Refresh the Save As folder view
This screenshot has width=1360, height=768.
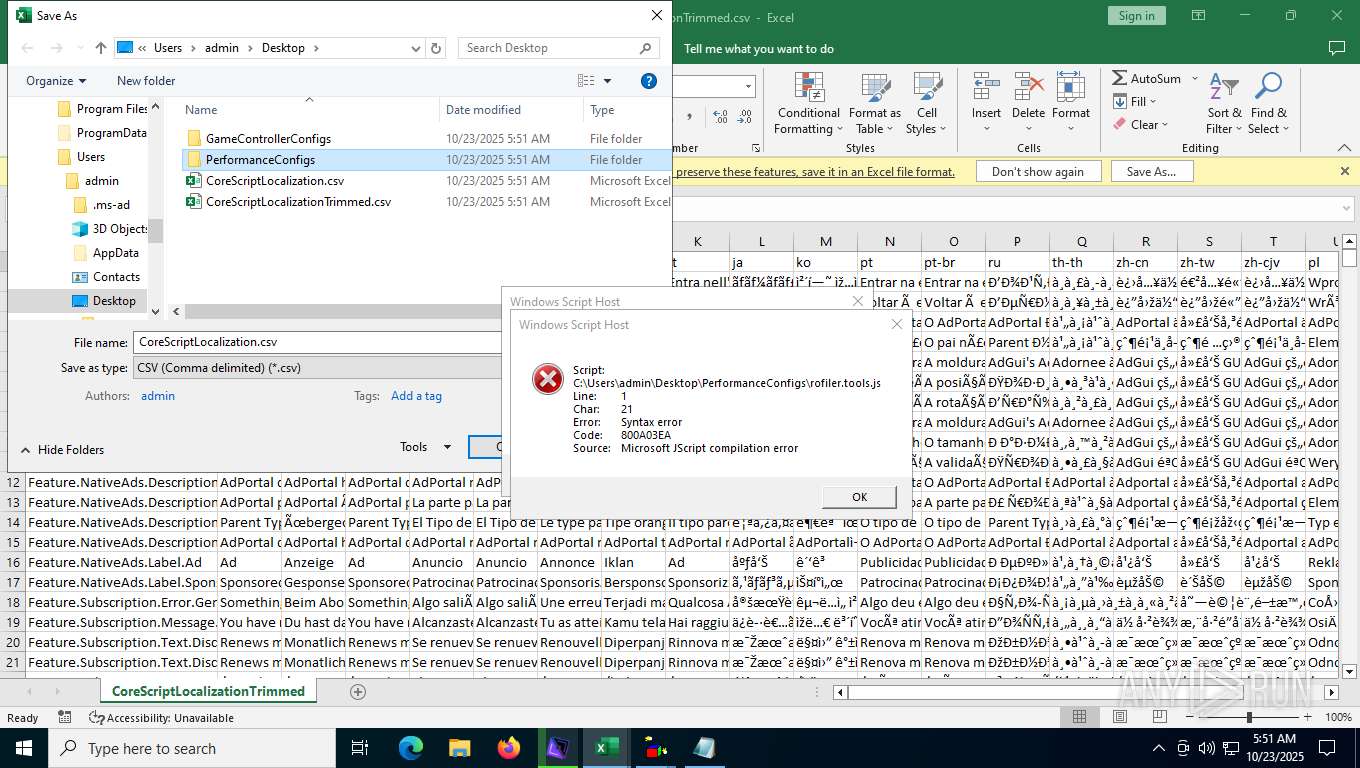(436, 48)
